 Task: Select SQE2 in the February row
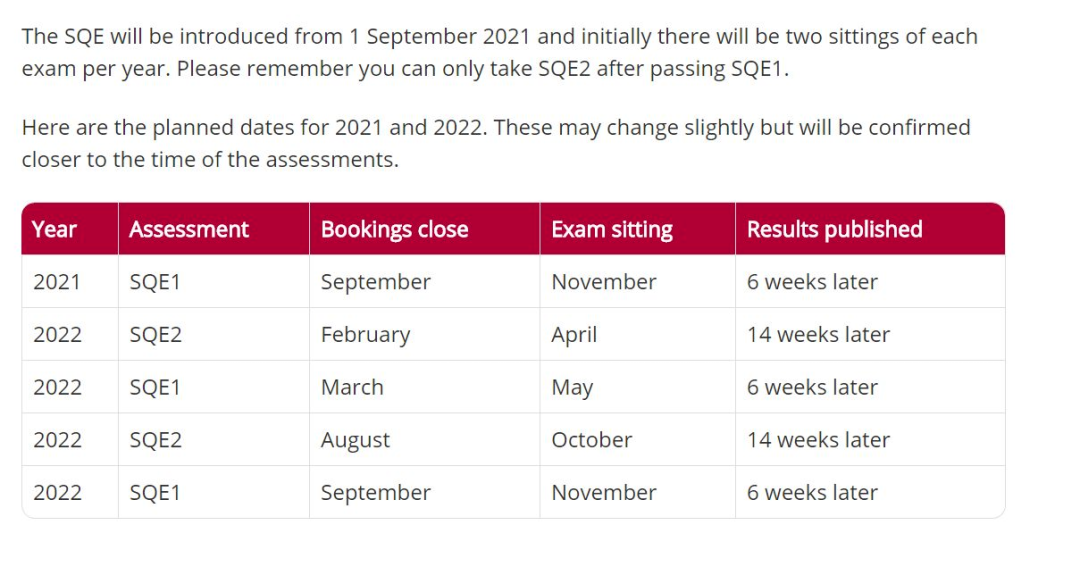(x=156, y=335)
